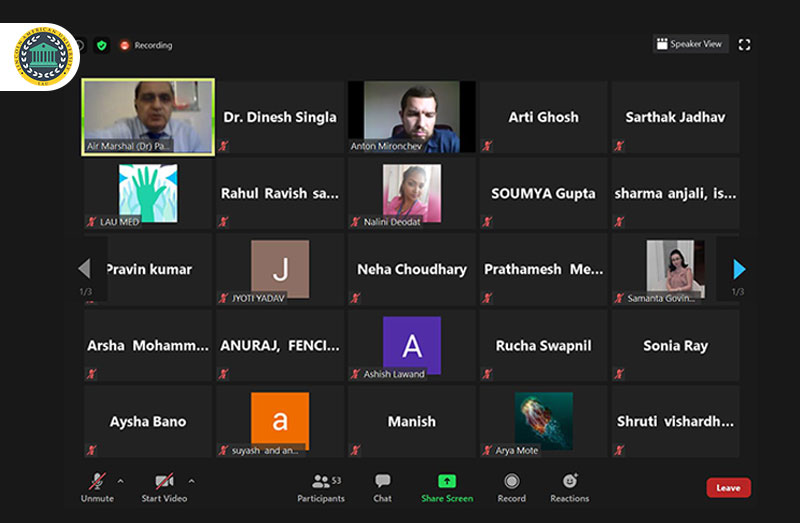Select the LAU MED hand avatar tile
The height and width of the screenshot is (523, 800).
click(148, 193)
